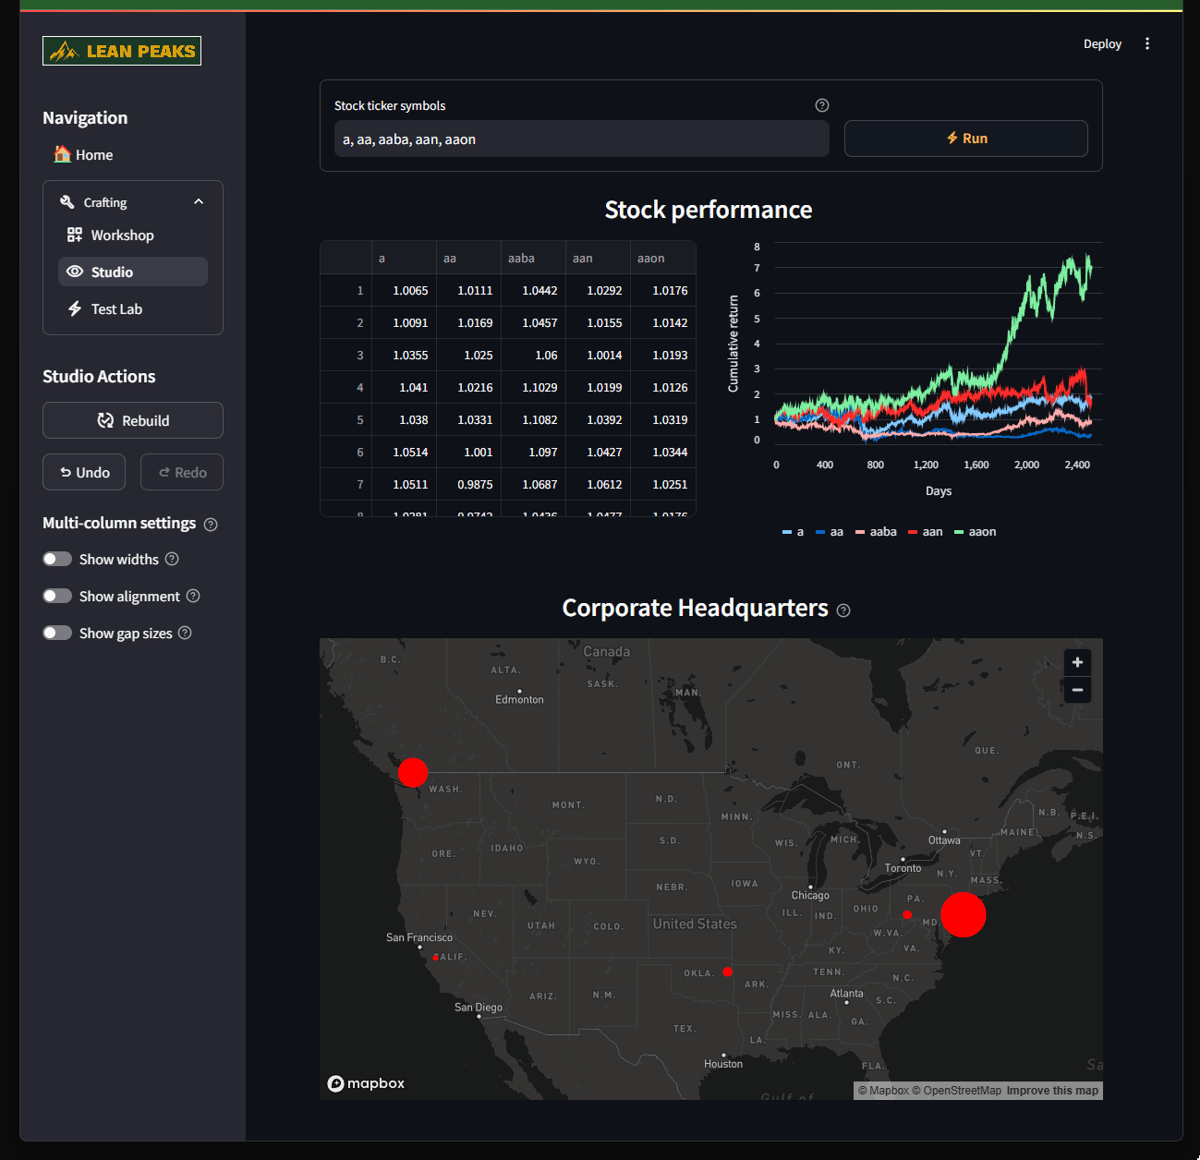Open the OpenStreetMap attribution link
The image size is (1200, 1160).
(x=957, y=1091)
